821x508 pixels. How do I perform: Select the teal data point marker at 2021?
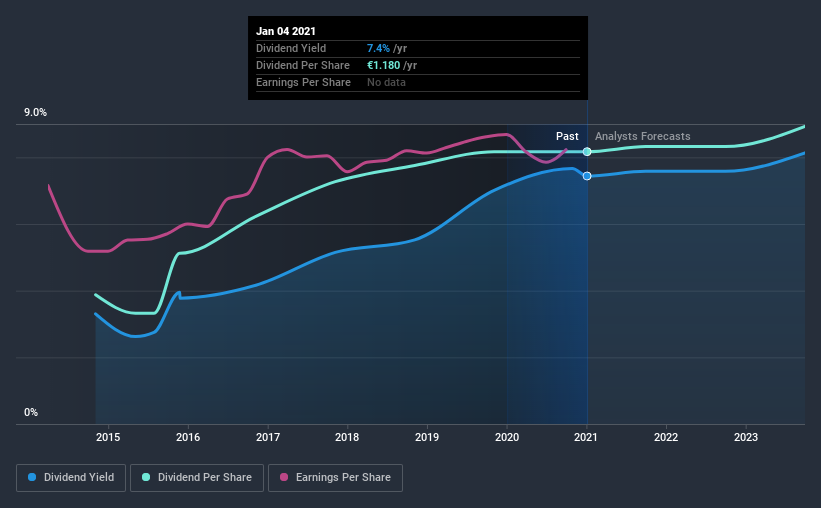(587, 151)
